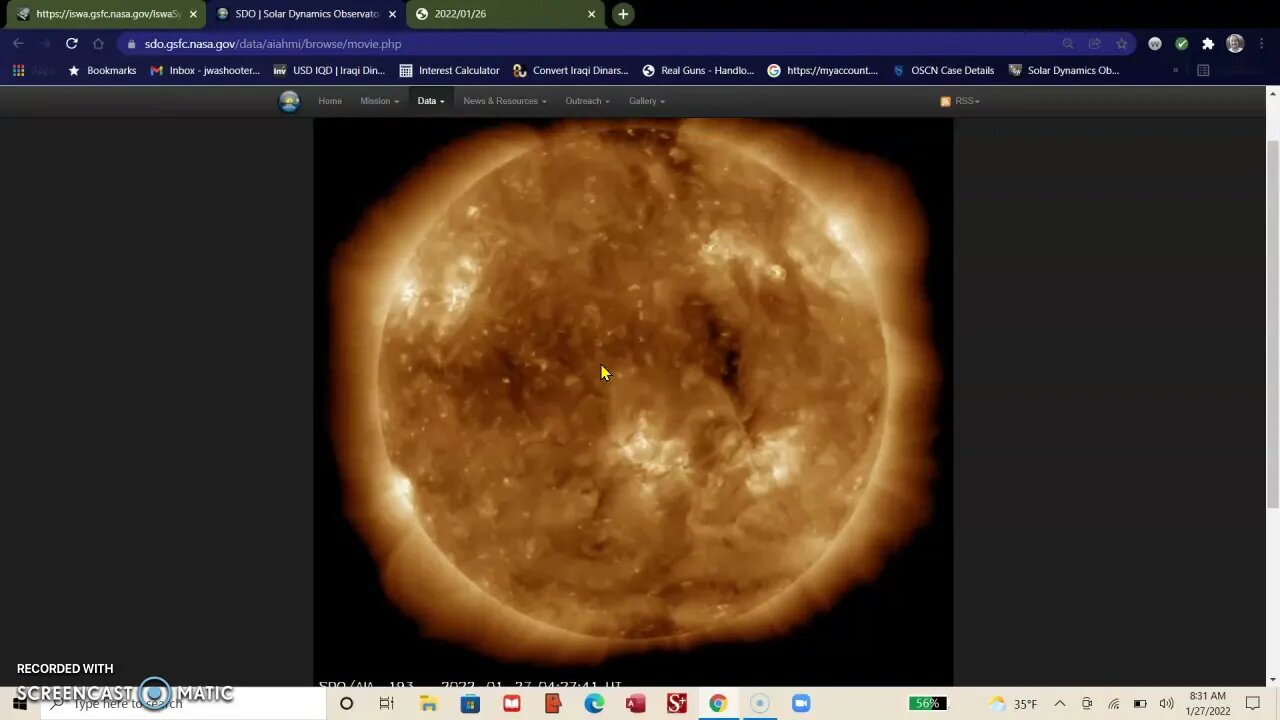1280x720 pixels.
Task: Open the grey W extension
Action: (1155, 44)
